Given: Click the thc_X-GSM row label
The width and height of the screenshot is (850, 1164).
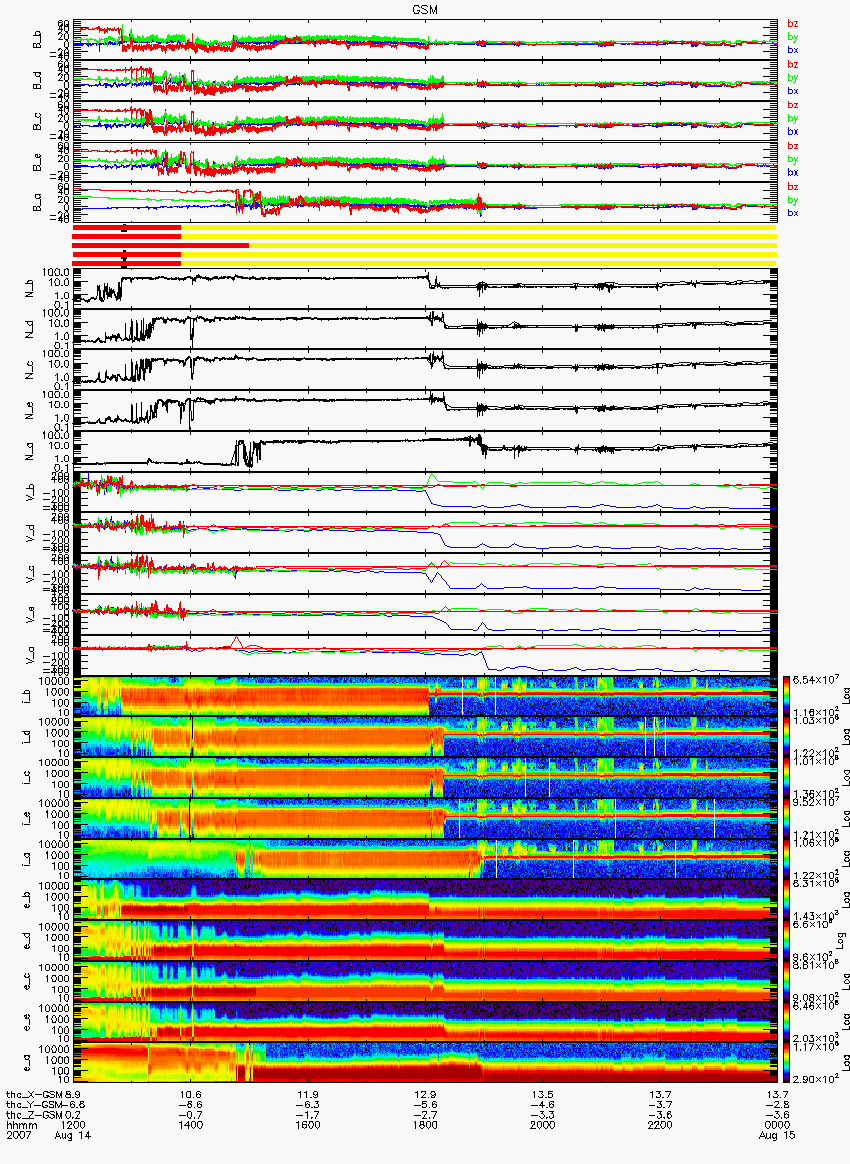Looking at the screenshot, I should pos(35,1095).
